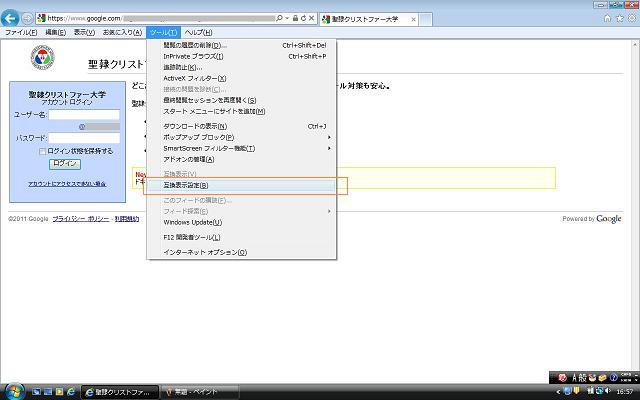
Task: Click the yellow shield security tray icon
Action: point(577,391)
